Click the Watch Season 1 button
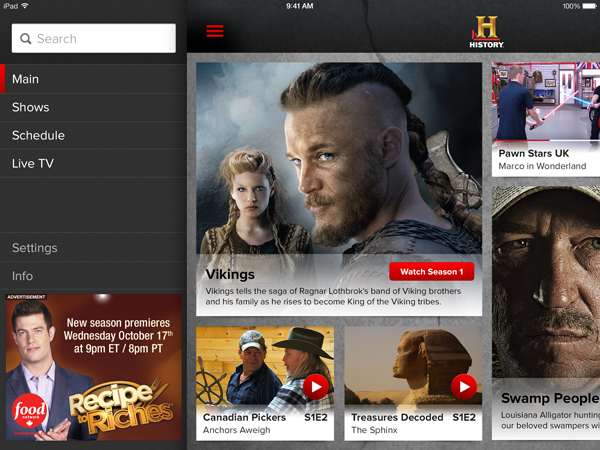Viewport: 600px width, 450px height. tap(432, 272)
